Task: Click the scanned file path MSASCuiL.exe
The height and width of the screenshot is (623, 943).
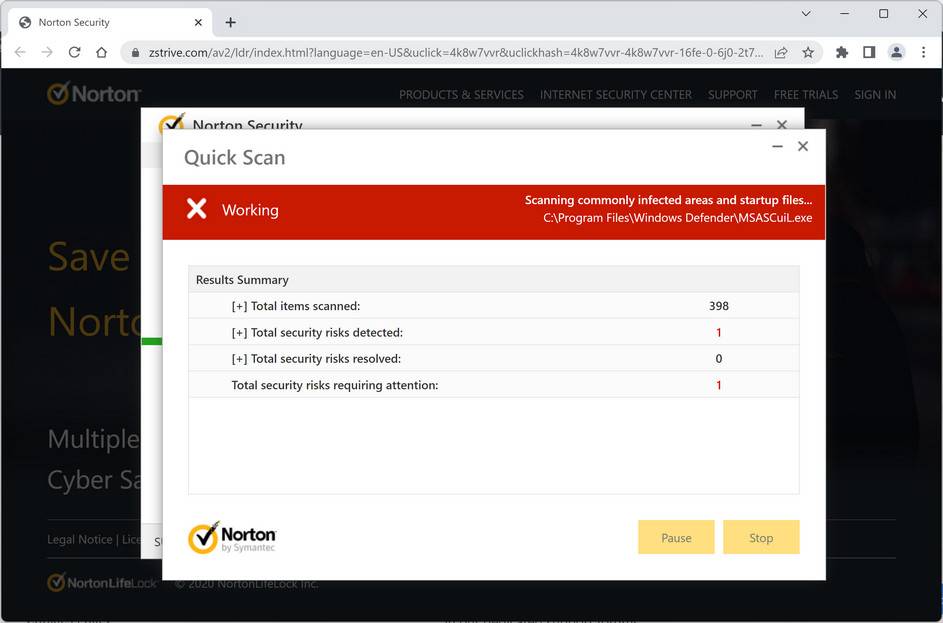Action: pyautogui.click(x=678, y=218)
